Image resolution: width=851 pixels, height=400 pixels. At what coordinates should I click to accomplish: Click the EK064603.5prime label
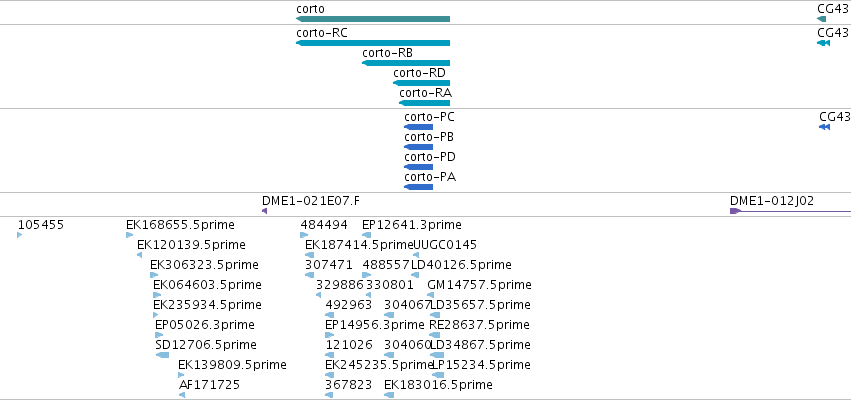(207, 285)
